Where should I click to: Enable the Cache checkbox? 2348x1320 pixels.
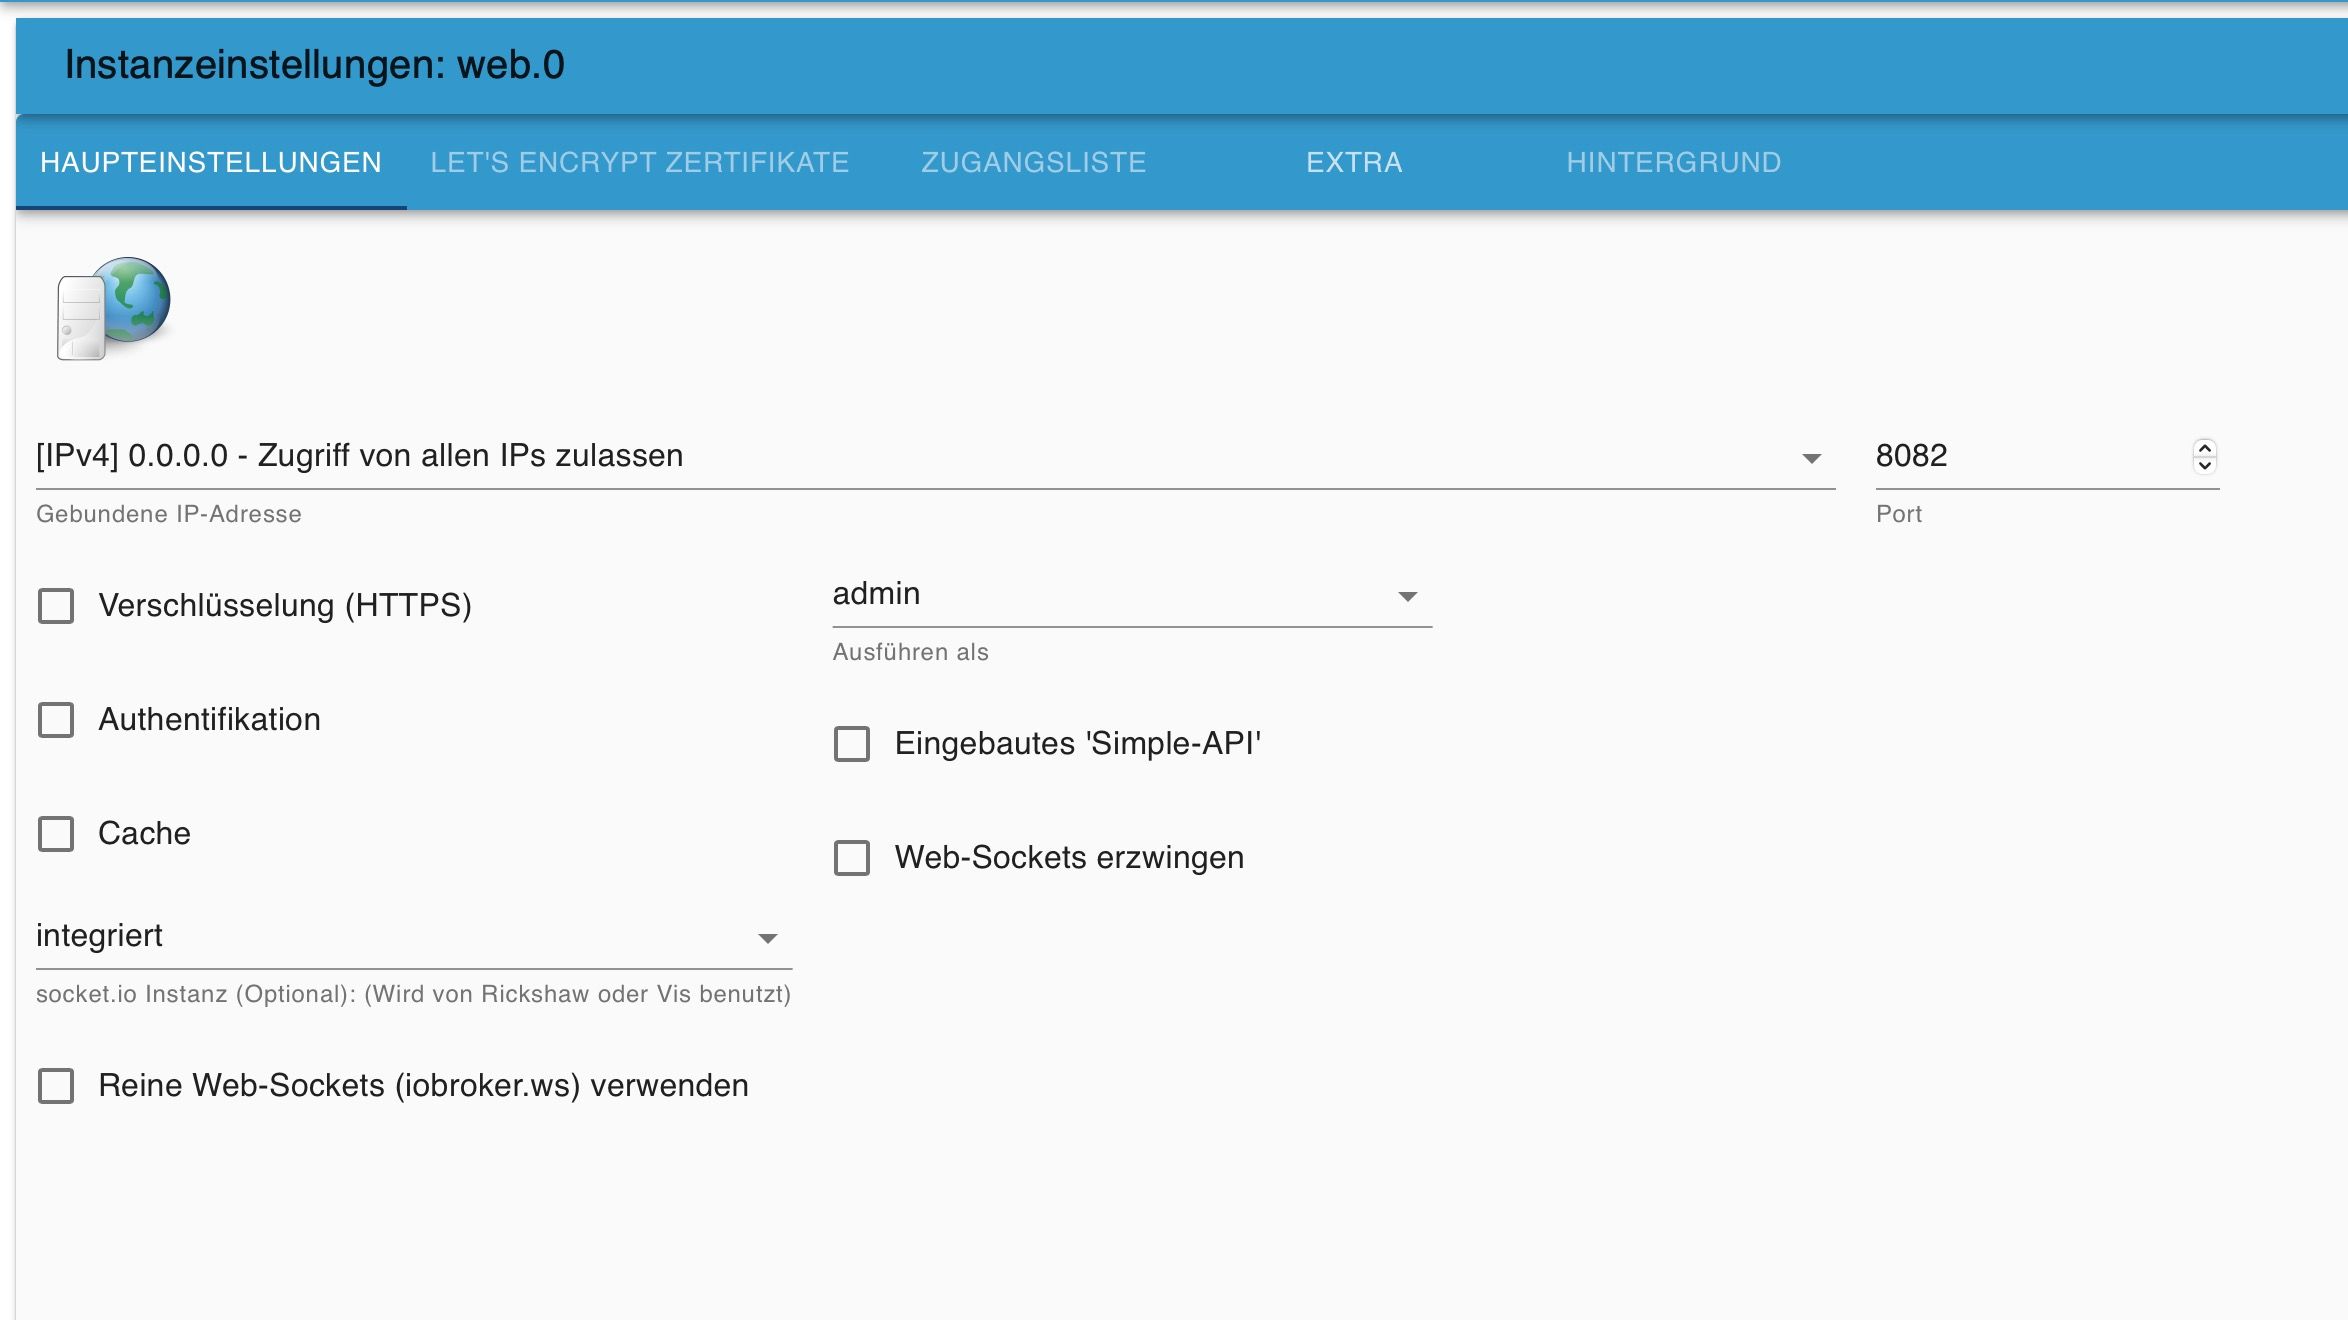click(x=56, y=834)
